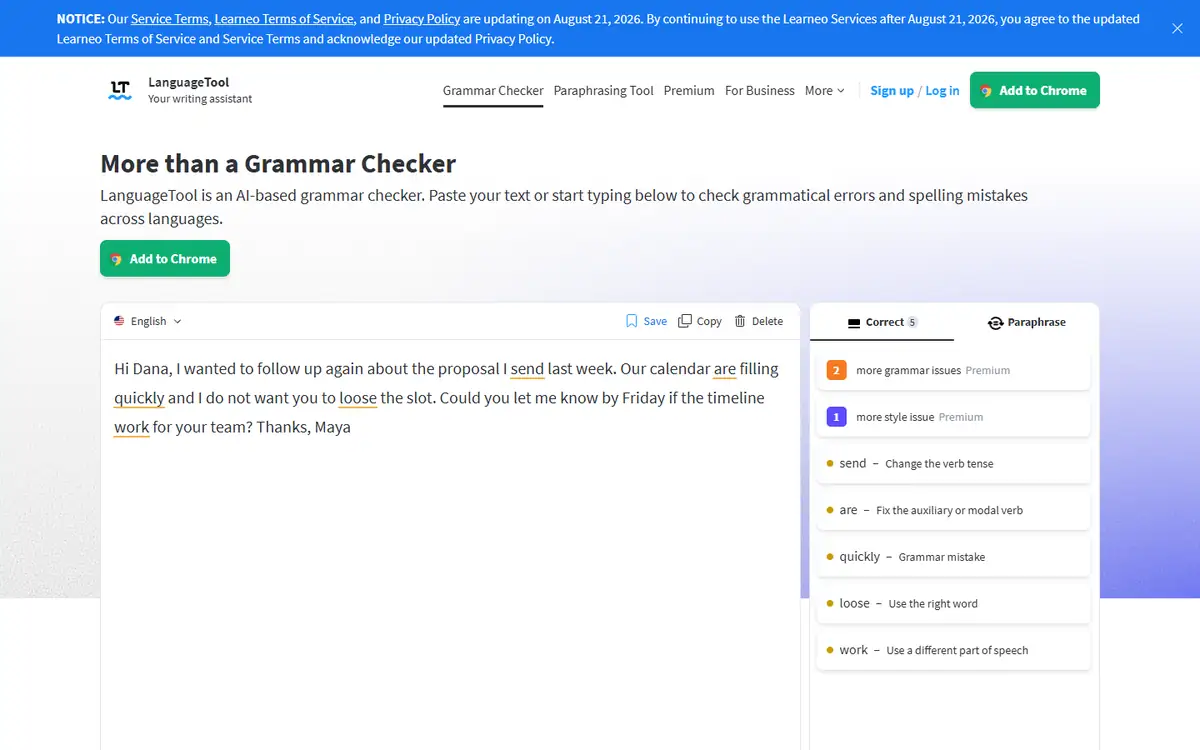Viewport: 1200px width, 750px height.
Task: Open the Privacy Policy link in notice
Action: tap(421, 19)
